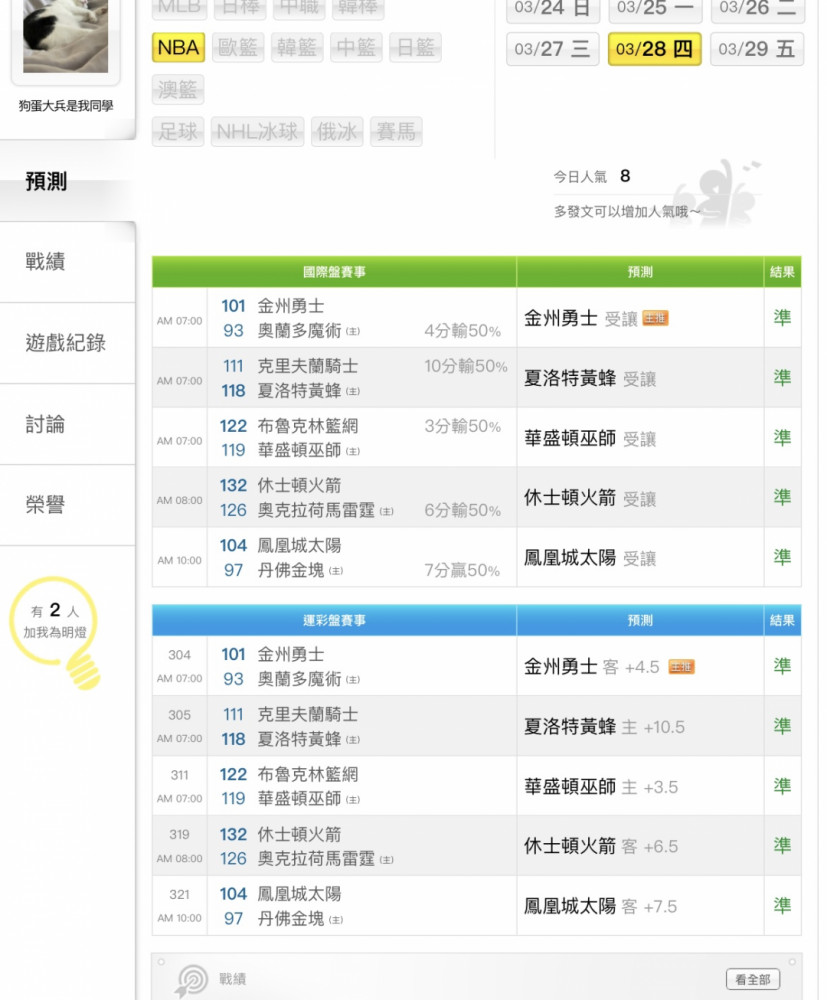Click the 10分輸50% spread text
The image size is (827, 1000).
click(x=465, y=366)
